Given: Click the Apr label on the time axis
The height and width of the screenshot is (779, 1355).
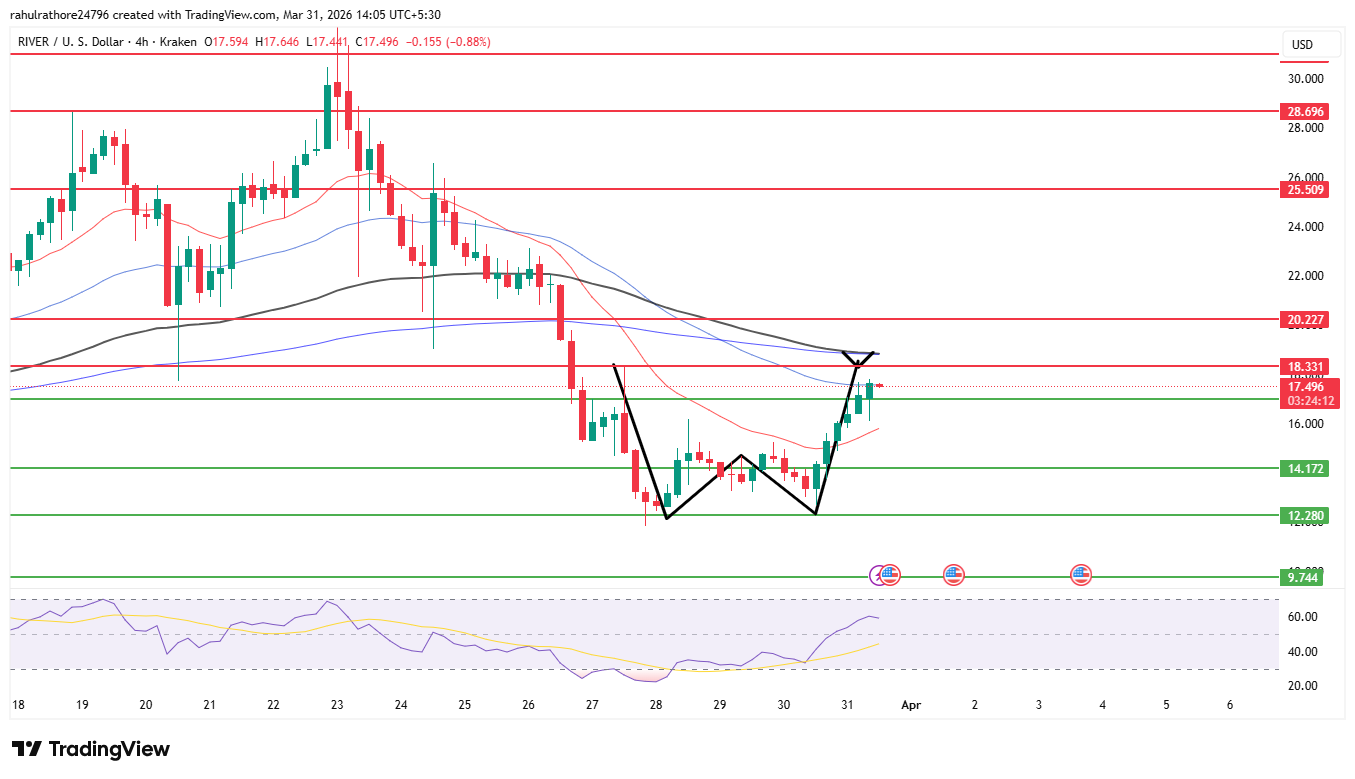Looking at the screenshot, I should click(x=910, y=705).
